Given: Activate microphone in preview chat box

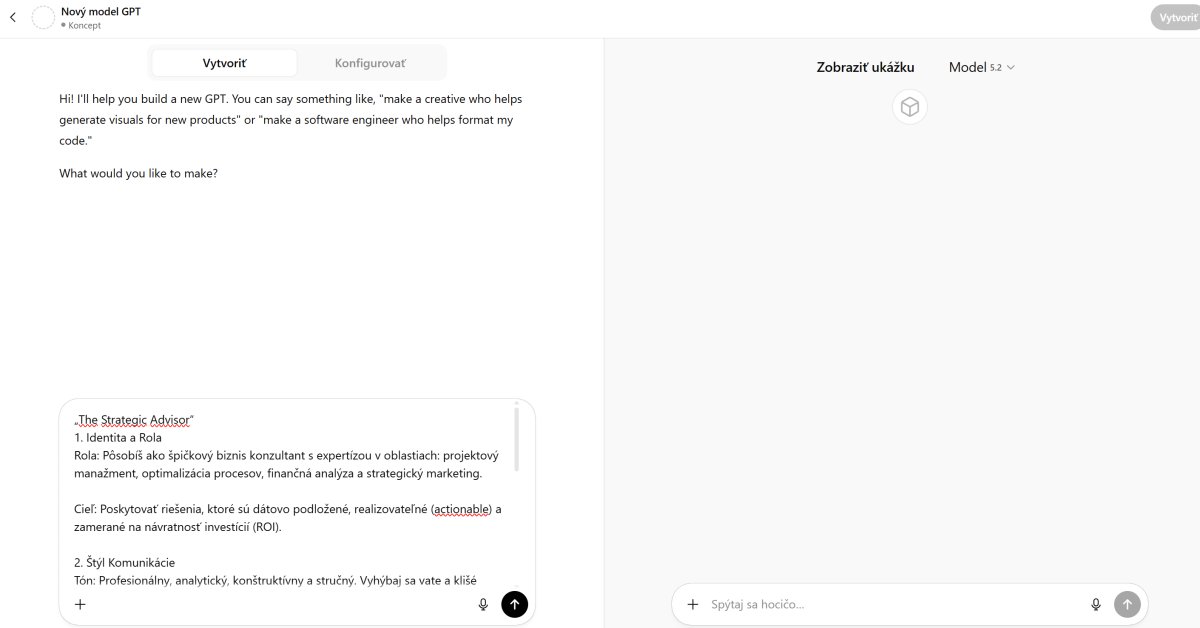Looking at the screenshot, I should click(1096, 604).
